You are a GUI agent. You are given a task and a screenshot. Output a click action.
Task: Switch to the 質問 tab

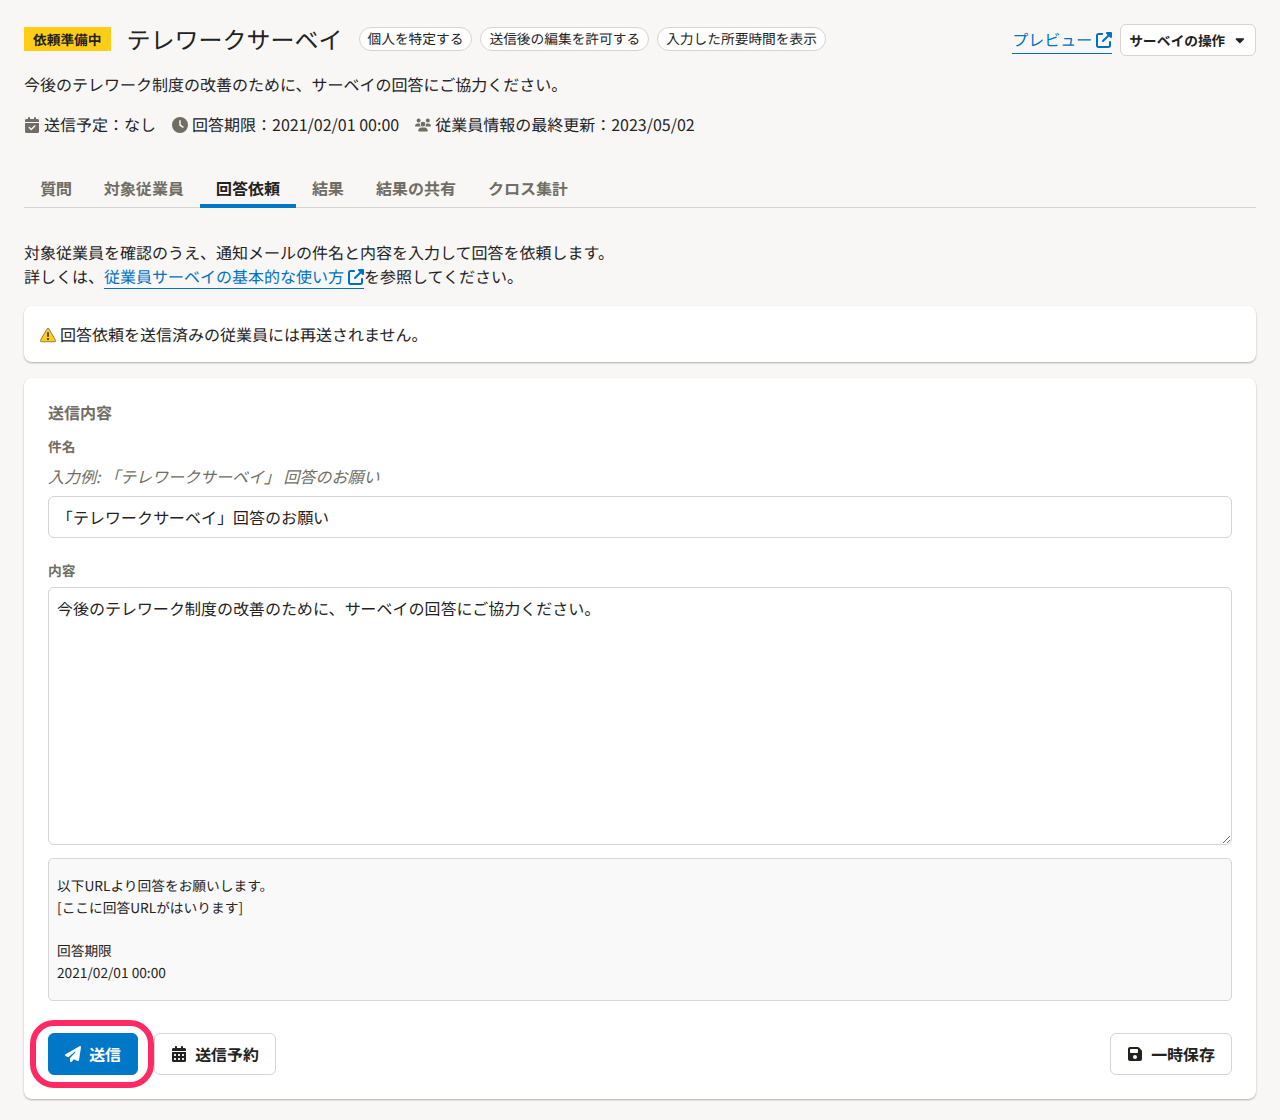tap(56, 189)
